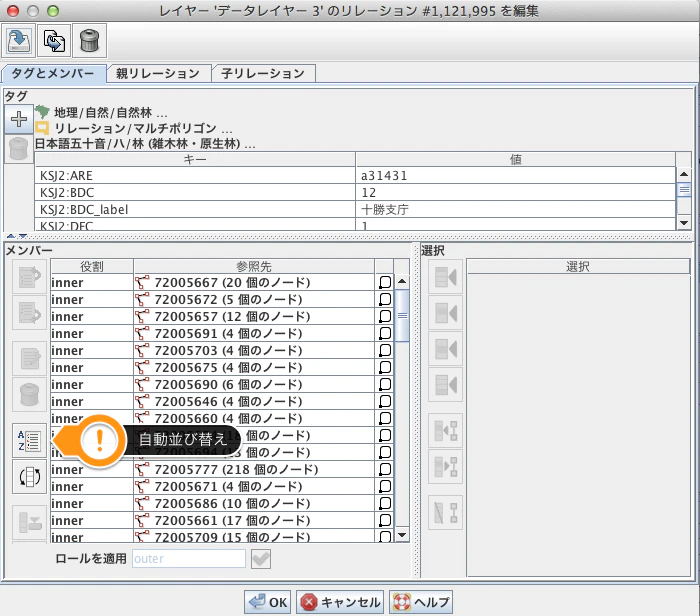This screenshot has height=616, width=700.
Task: Click the second add-selection arrow icon
Action: click(x=446, y=312)
